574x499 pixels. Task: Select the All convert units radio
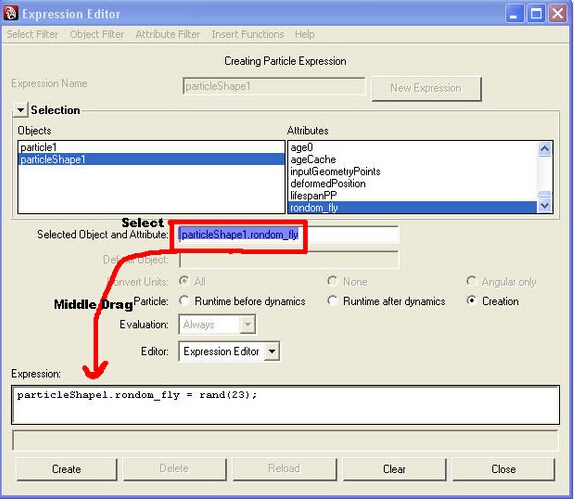click(x=184, y=281)
